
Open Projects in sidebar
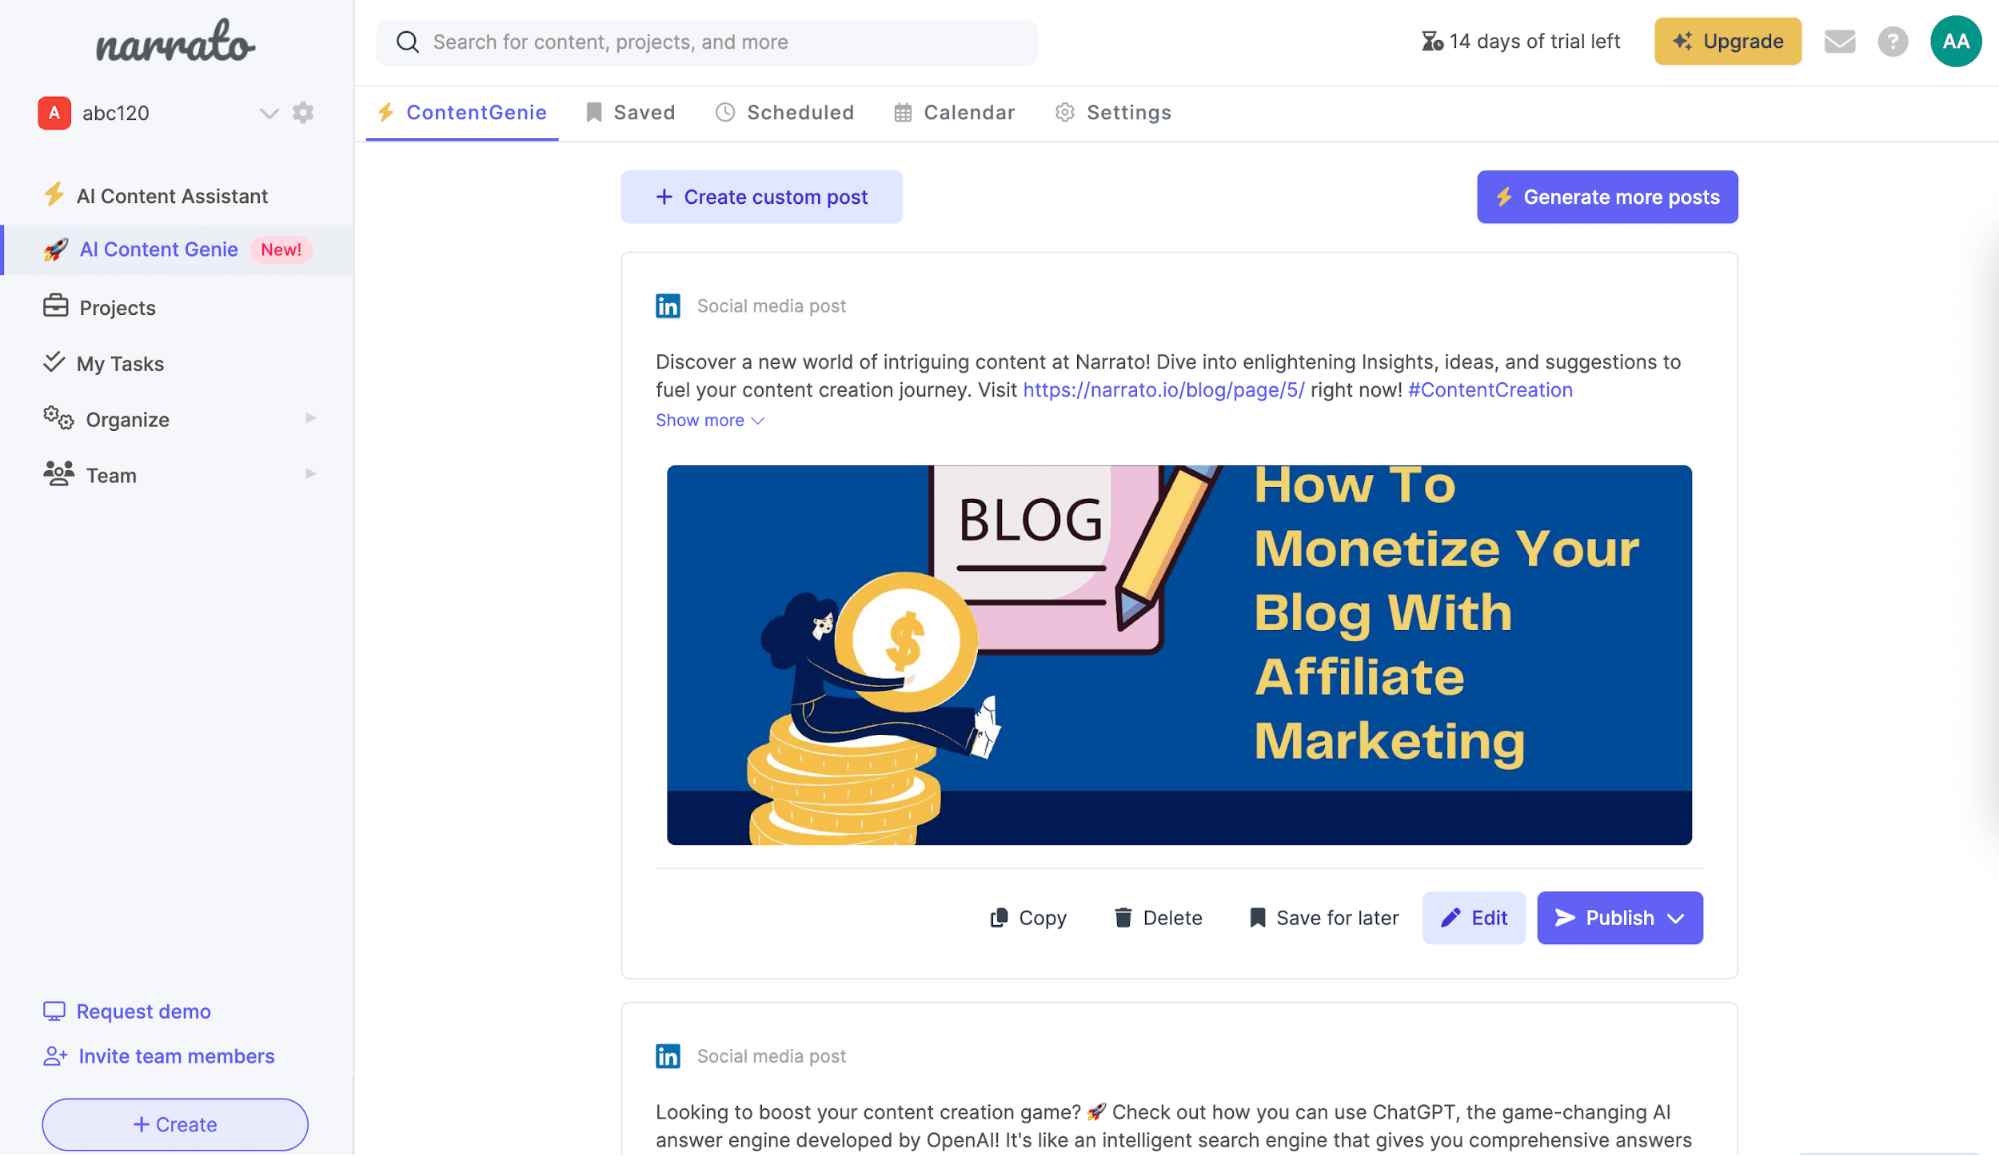click(x=117, y=308)
